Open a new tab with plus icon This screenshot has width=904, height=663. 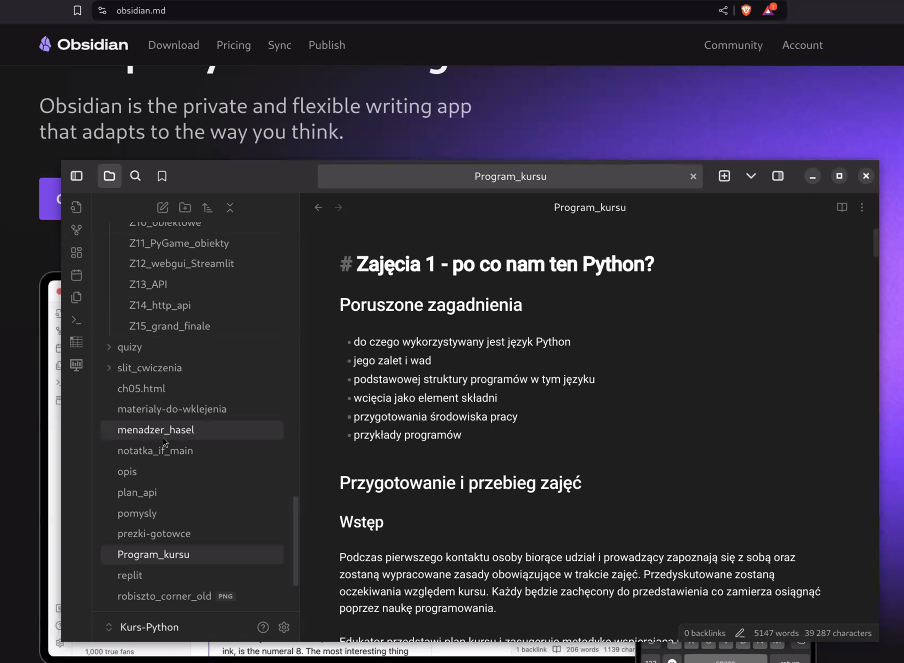pyautogui.click(x=725, y=176)
